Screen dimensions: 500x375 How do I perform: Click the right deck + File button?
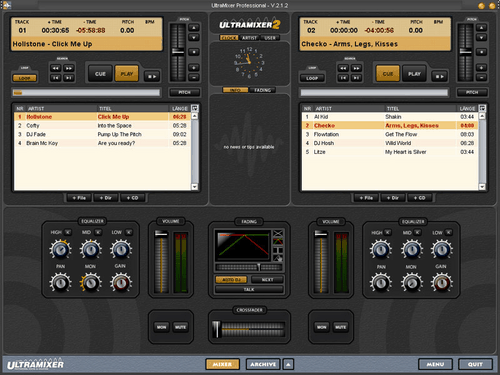pyautogui.click(x=366, y=198)
